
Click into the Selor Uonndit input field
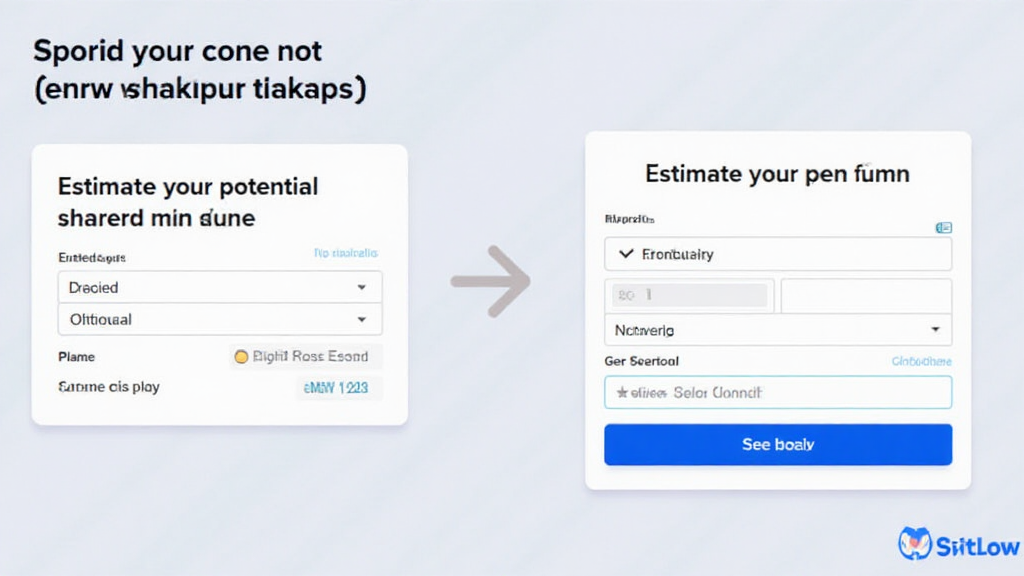click(x=778, y=393)
